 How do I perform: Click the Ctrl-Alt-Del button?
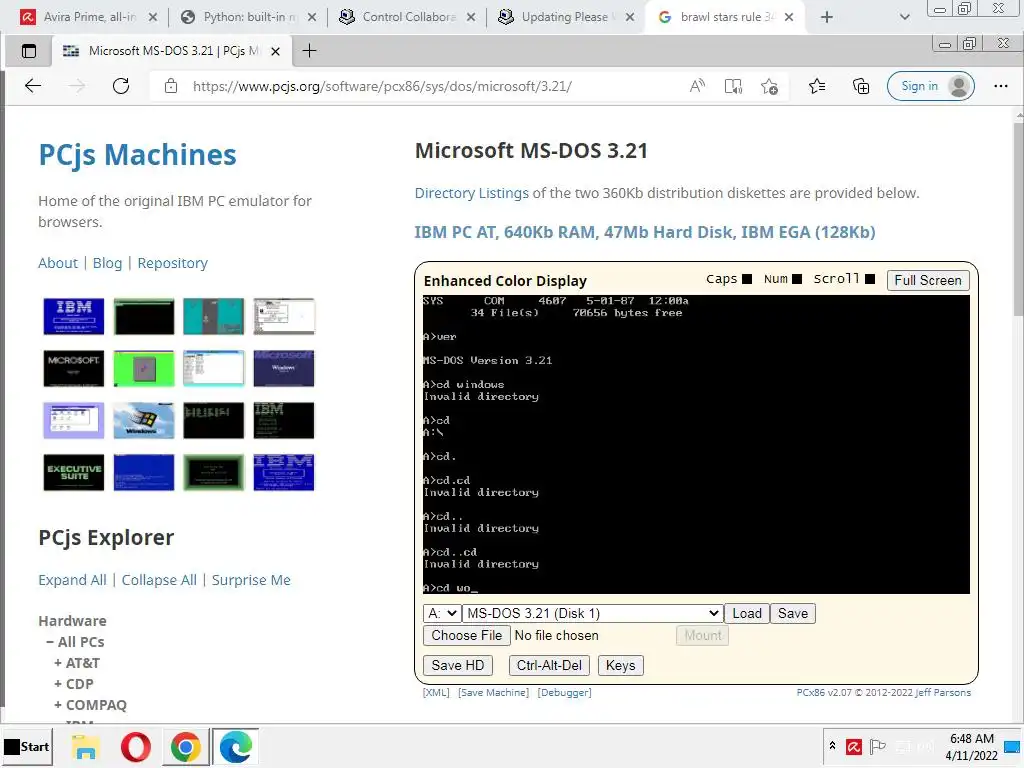click(x=549, y=665)
